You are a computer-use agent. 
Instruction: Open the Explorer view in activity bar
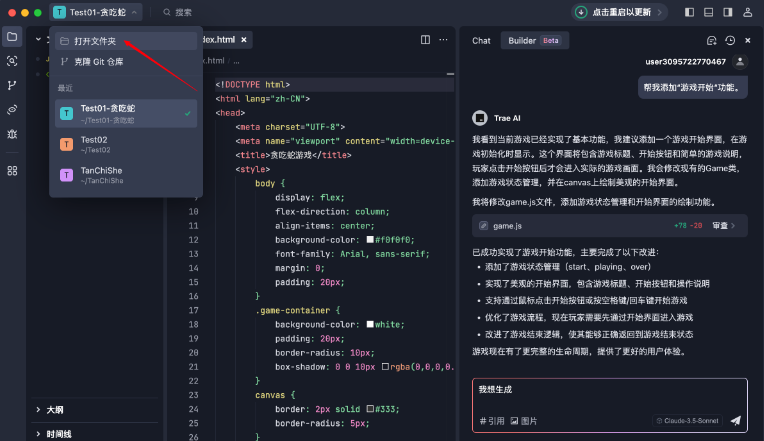[12, 37]
